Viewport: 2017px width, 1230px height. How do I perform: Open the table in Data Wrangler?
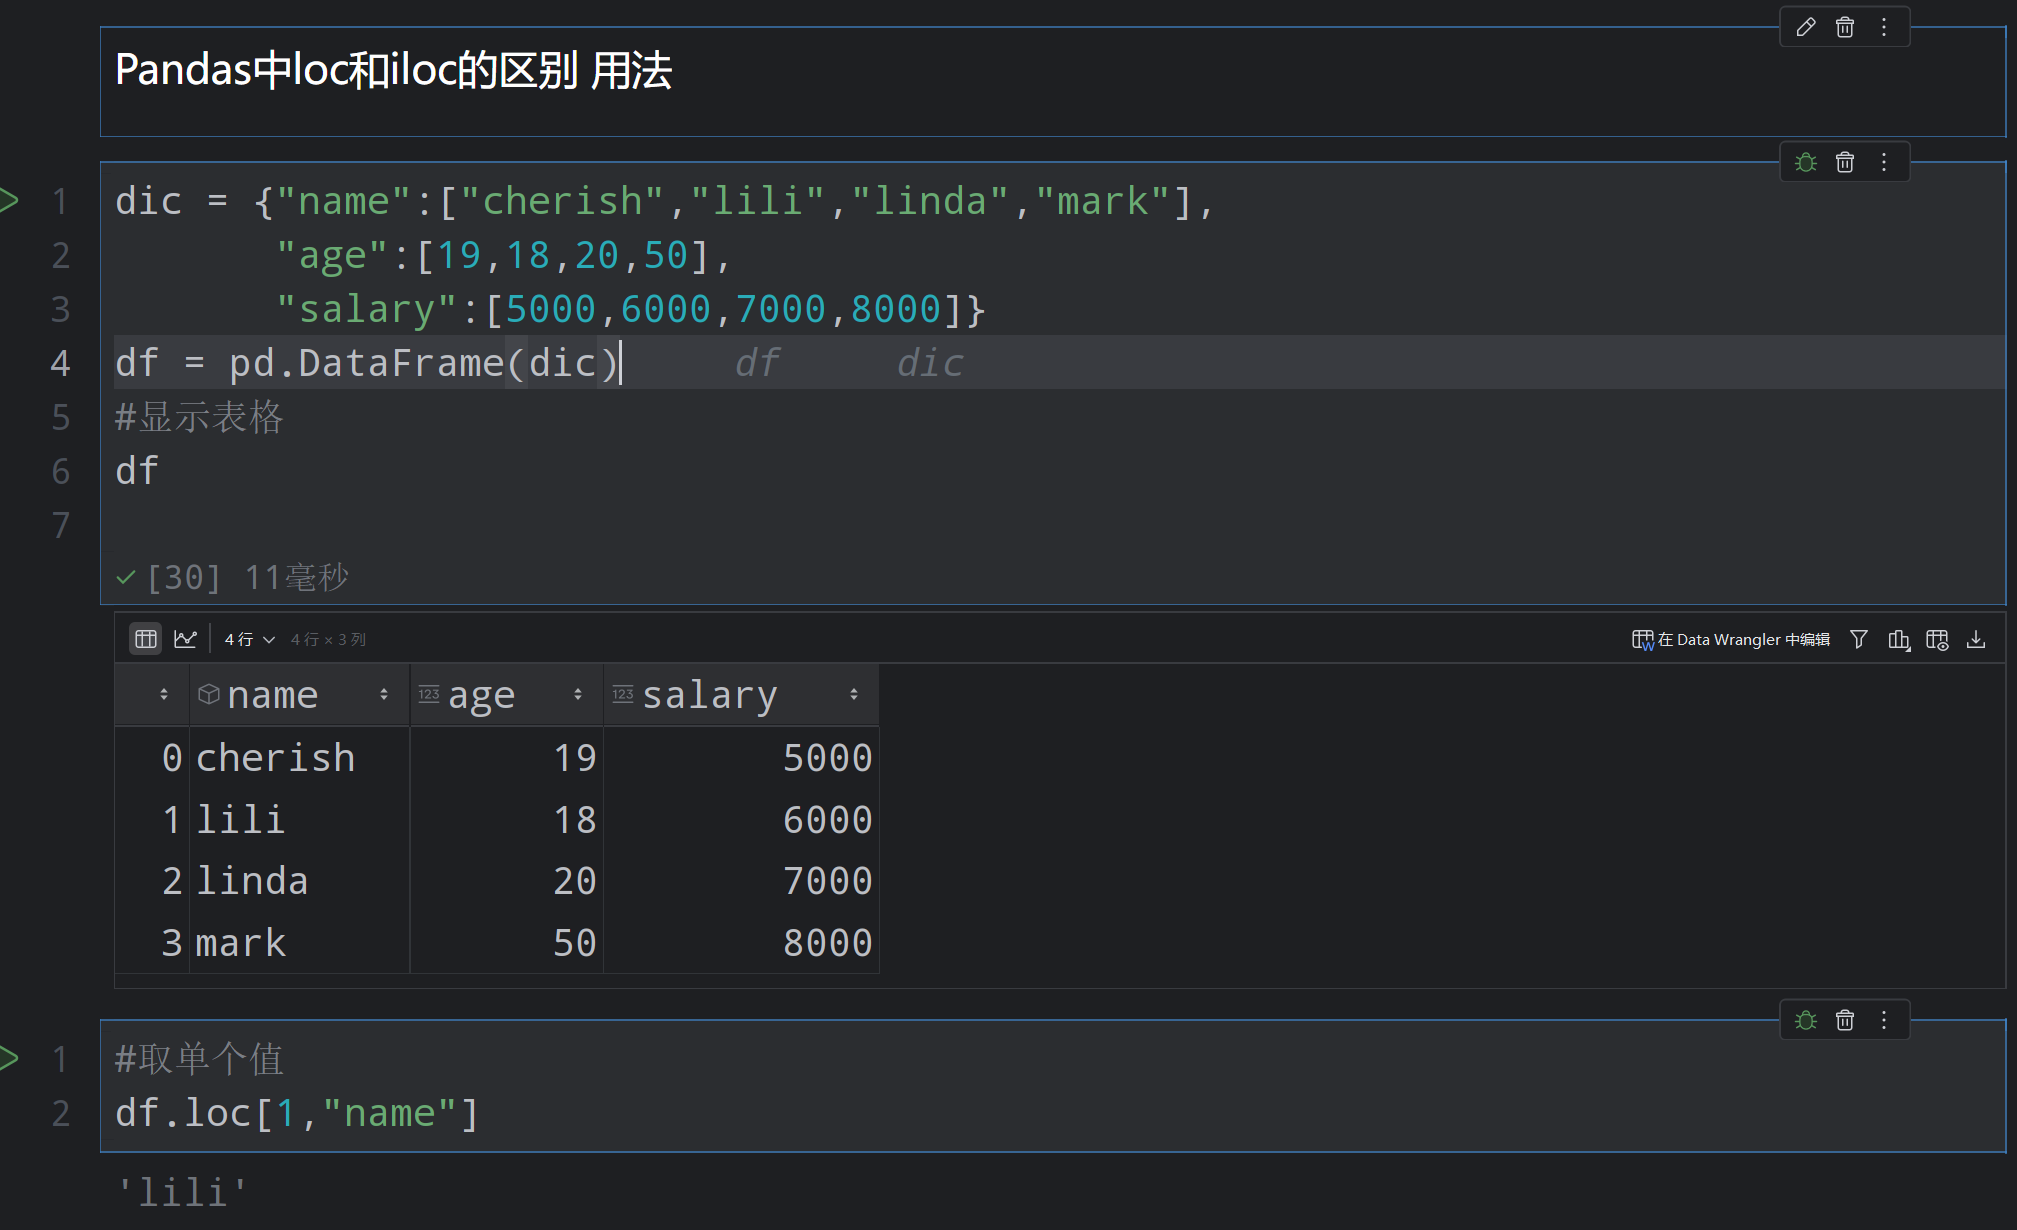pos(1730,639)
